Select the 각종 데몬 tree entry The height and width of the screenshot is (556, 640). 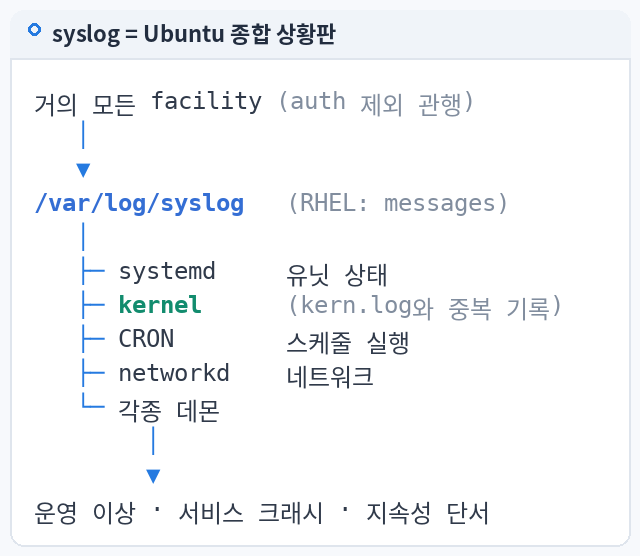(169, 411)
